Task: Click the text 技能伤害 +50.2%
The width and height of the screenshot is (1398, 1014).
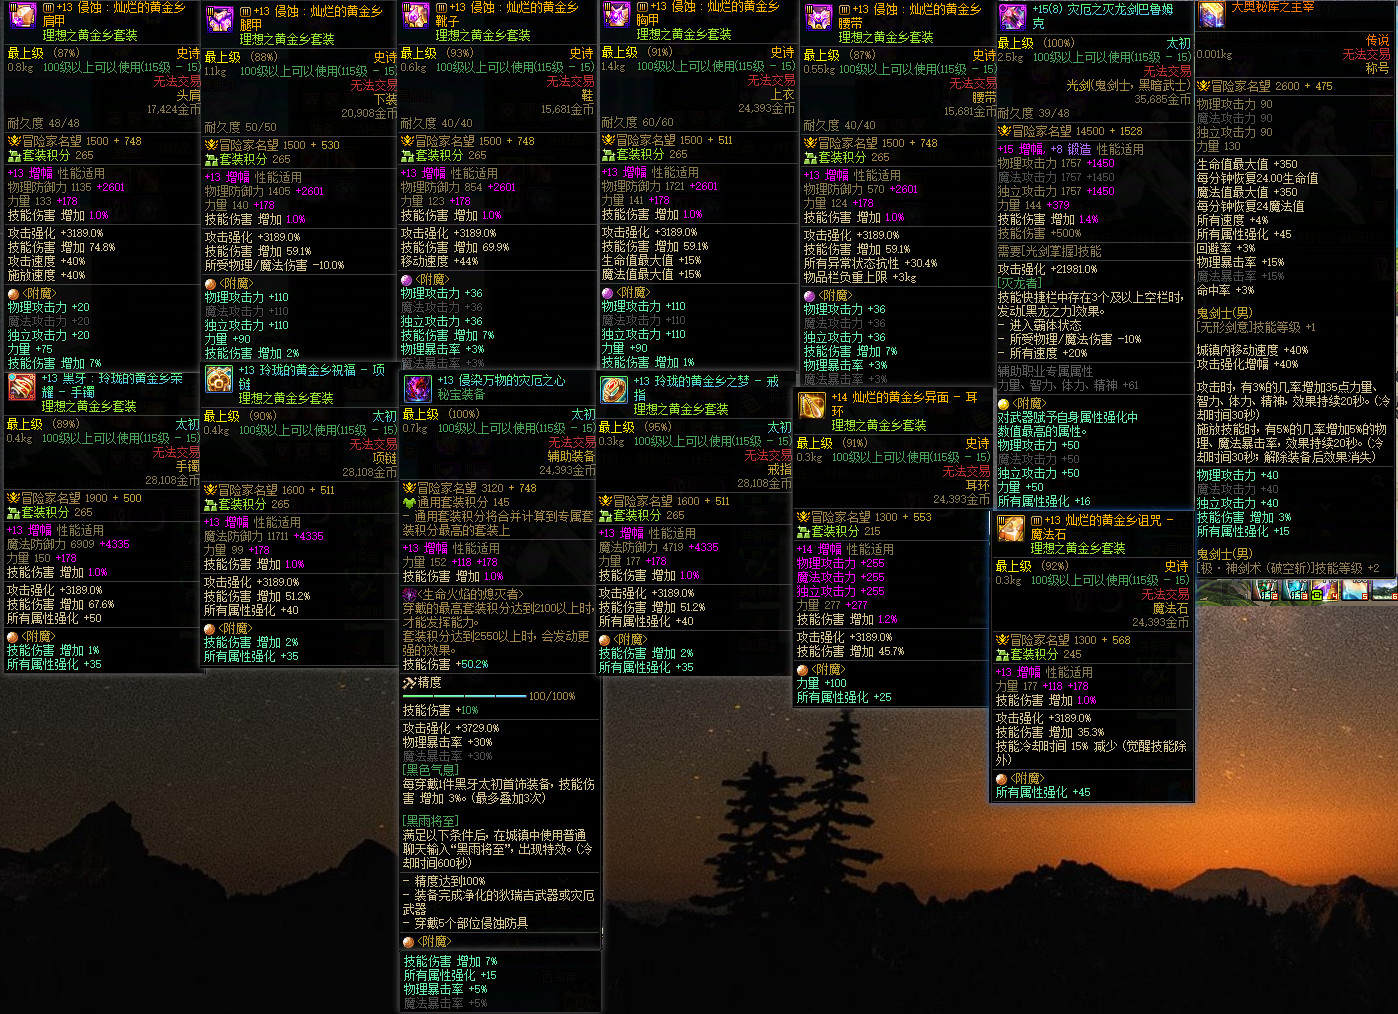Action: pyautogui.click(x=445, y=664)
